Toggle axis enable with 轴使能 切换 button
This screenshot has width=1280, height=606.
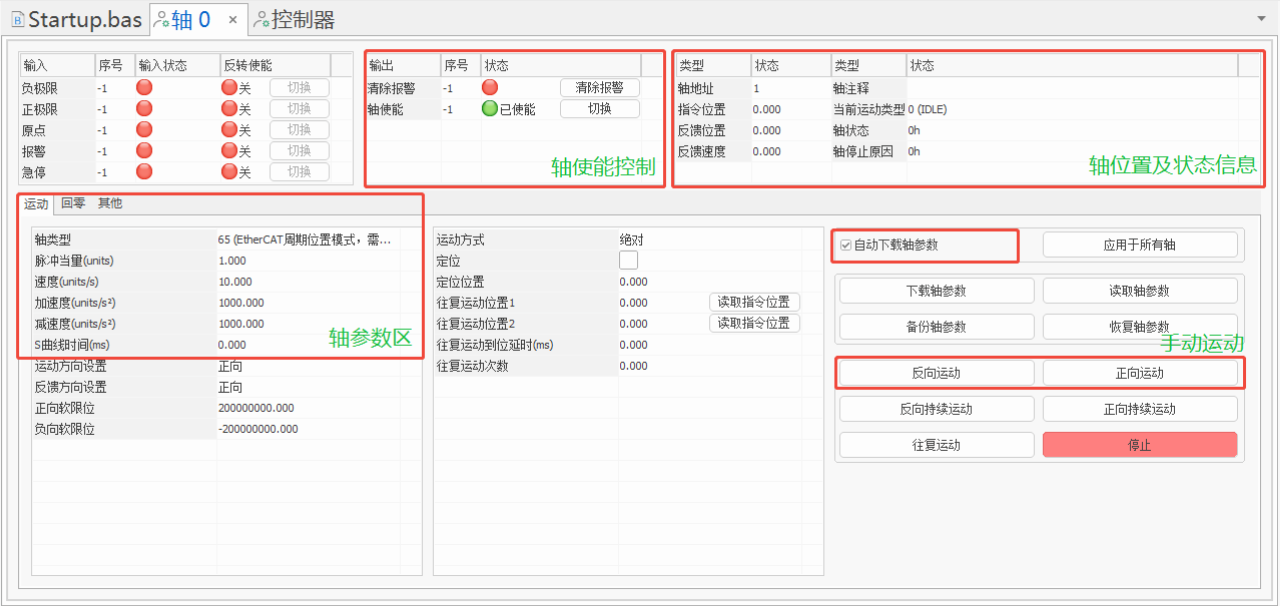[x=599, y=109]
